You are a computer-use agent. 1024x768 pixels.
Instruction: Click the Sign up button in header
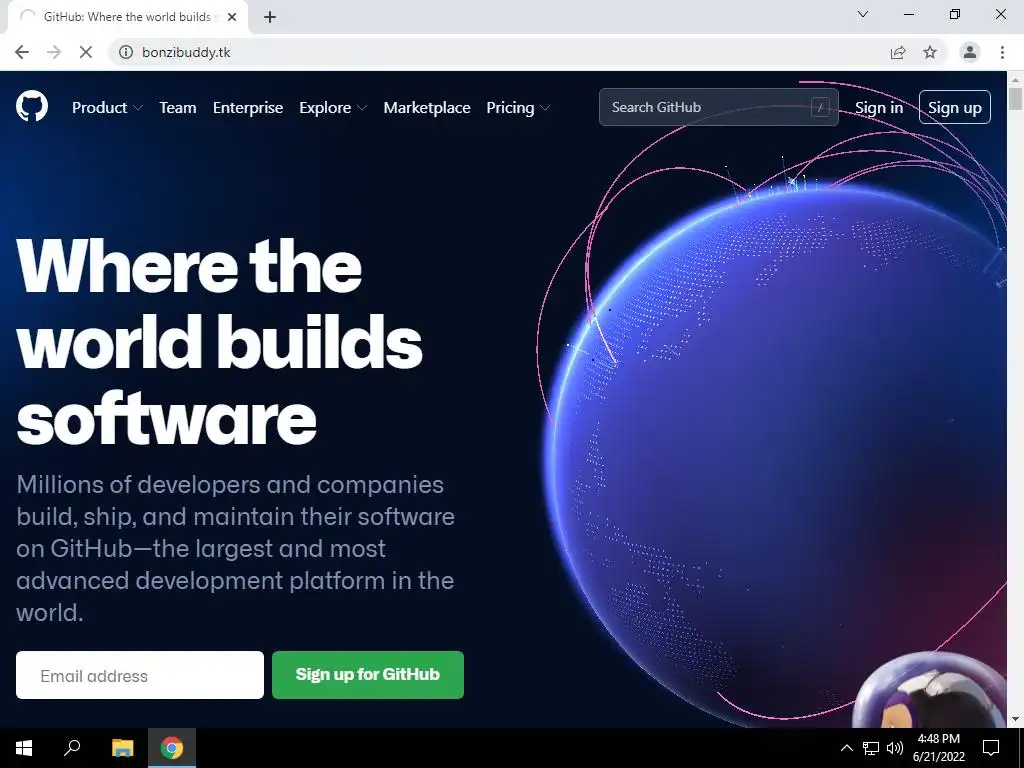click(x=955, y=107)
